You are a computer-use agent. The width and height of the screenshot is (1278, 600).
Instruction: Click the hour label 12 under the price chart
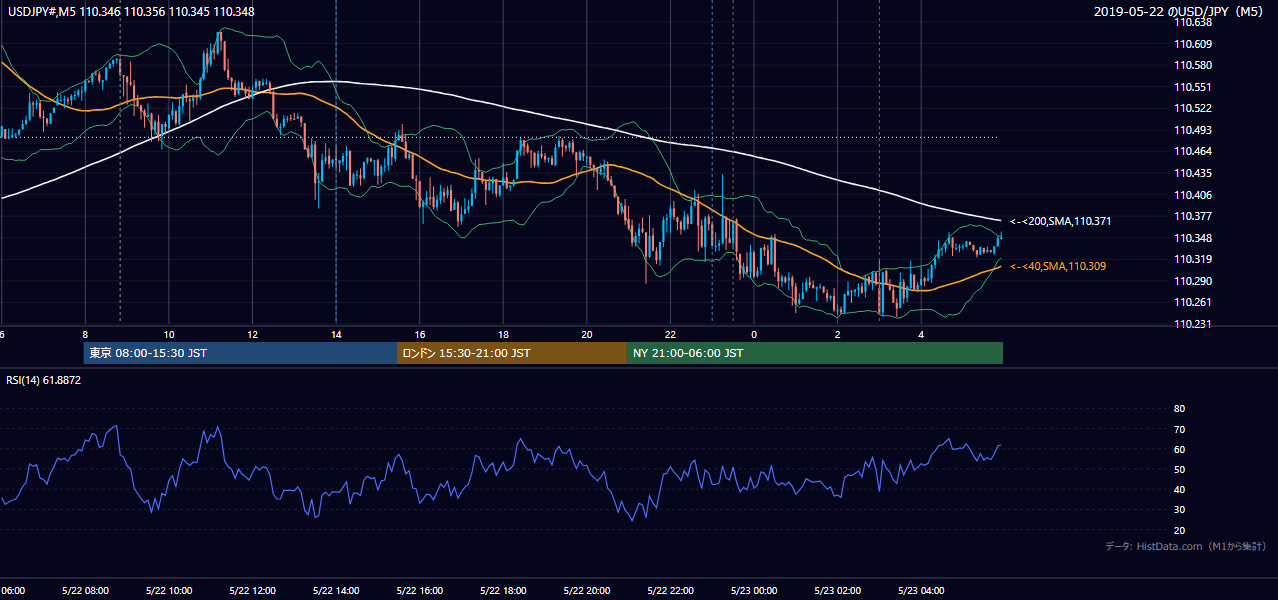[252, 335]
